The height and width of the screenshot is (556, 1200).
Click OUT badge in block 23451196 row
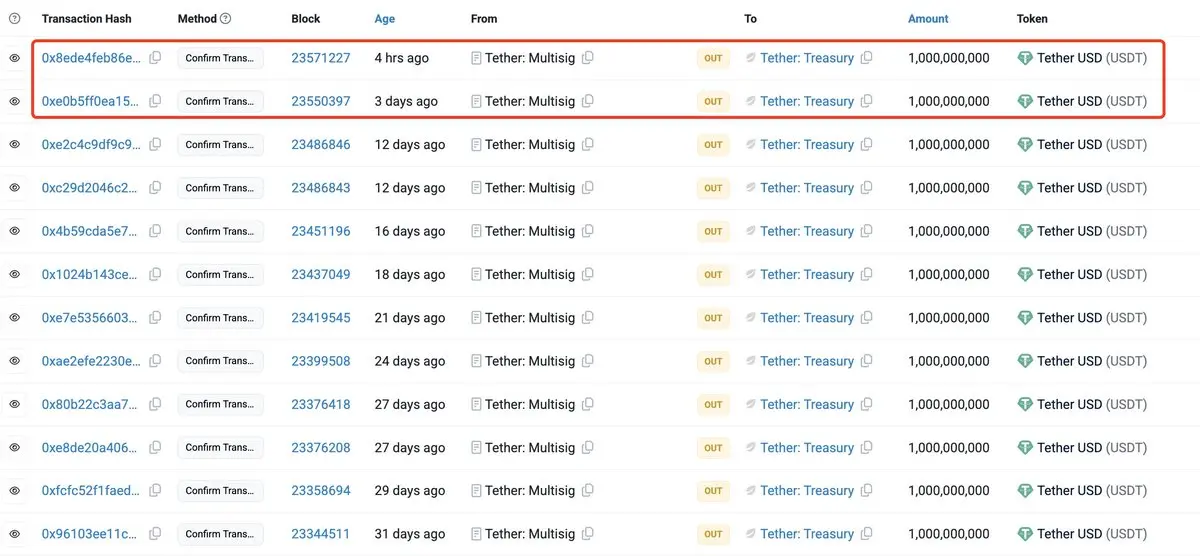pyautogui.click(x=713, y=232)
